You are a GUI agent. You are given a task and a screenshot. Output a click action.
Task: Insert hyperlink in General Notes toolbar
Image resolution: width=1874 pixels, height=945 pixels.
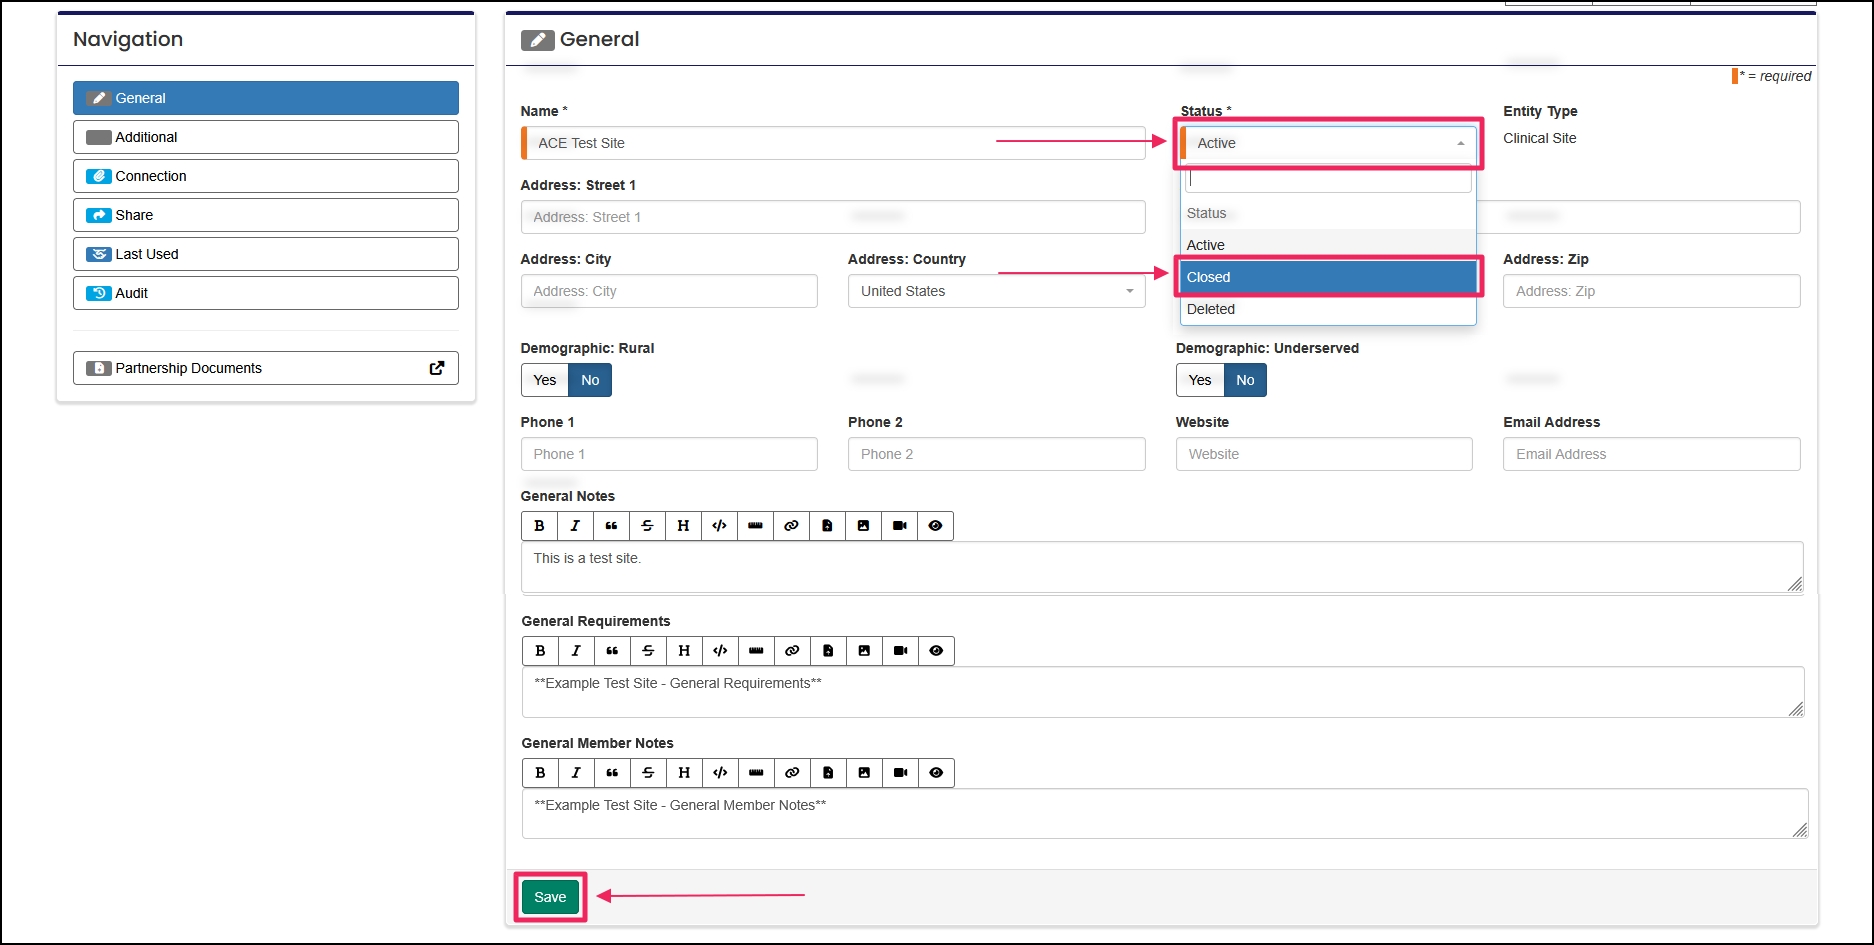[x=791, y=526]
